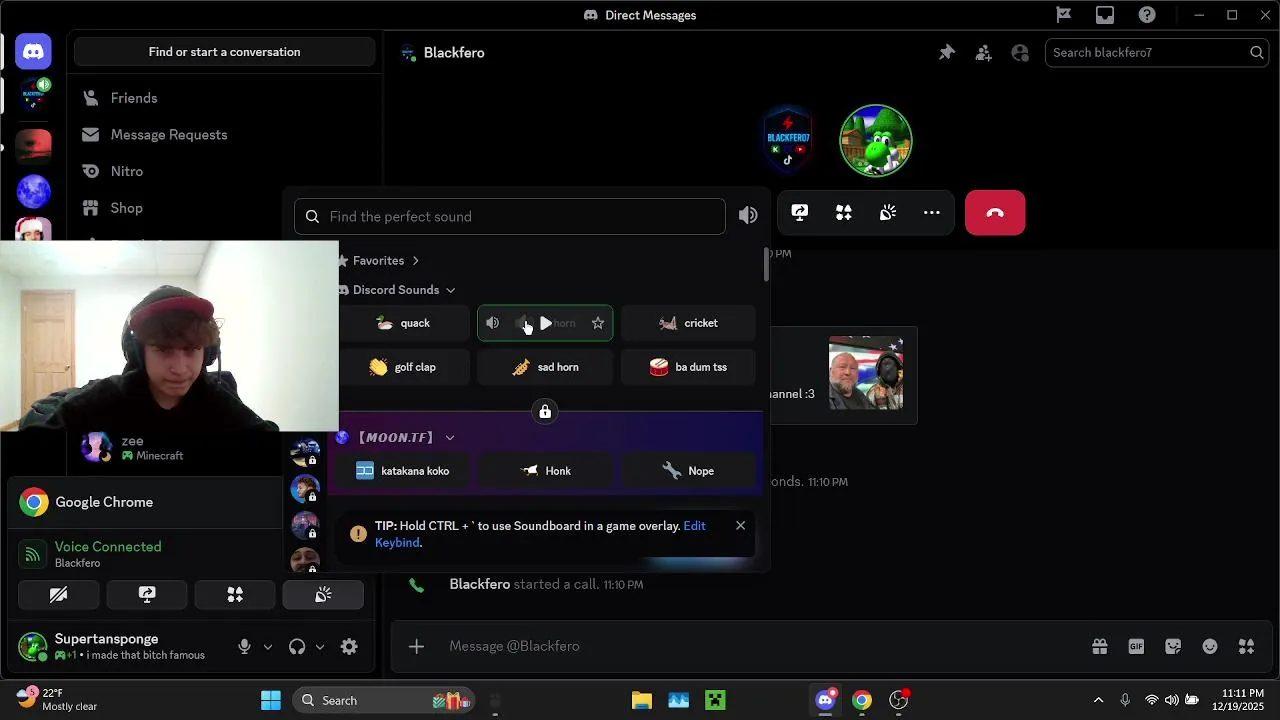Click the Search blackfero7 field
The width and height of the screenshot is (1280, 720).
point(1157,53)
